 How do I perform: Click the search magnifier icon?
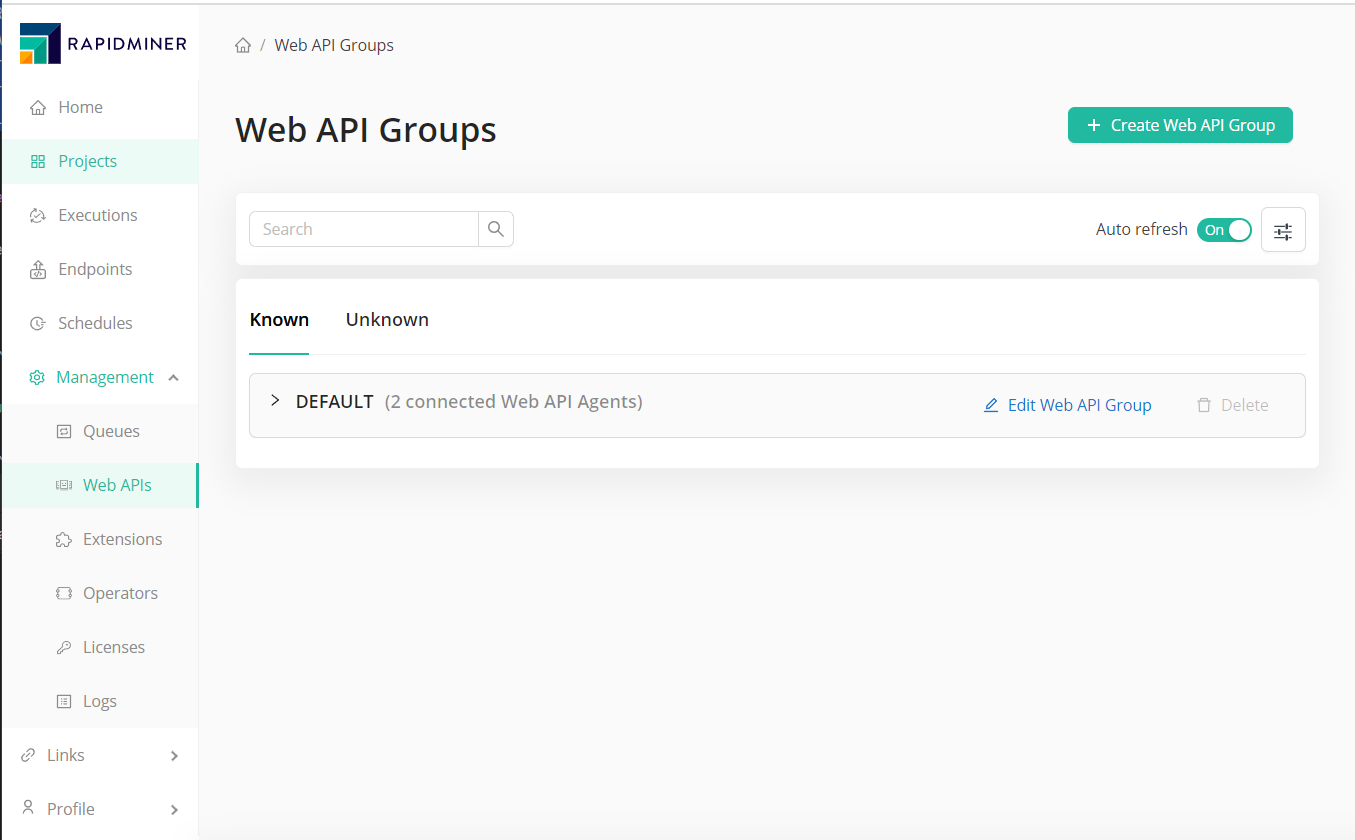[x=495, y=229]
